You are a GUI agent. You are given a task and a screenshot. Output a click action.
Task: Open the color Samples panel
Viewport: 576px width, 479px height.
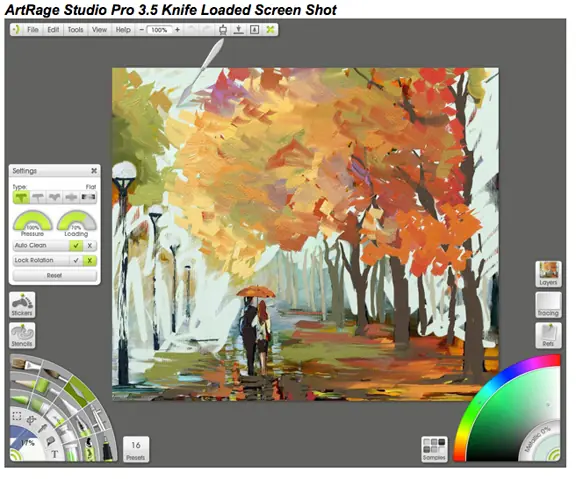coord(434,449)
